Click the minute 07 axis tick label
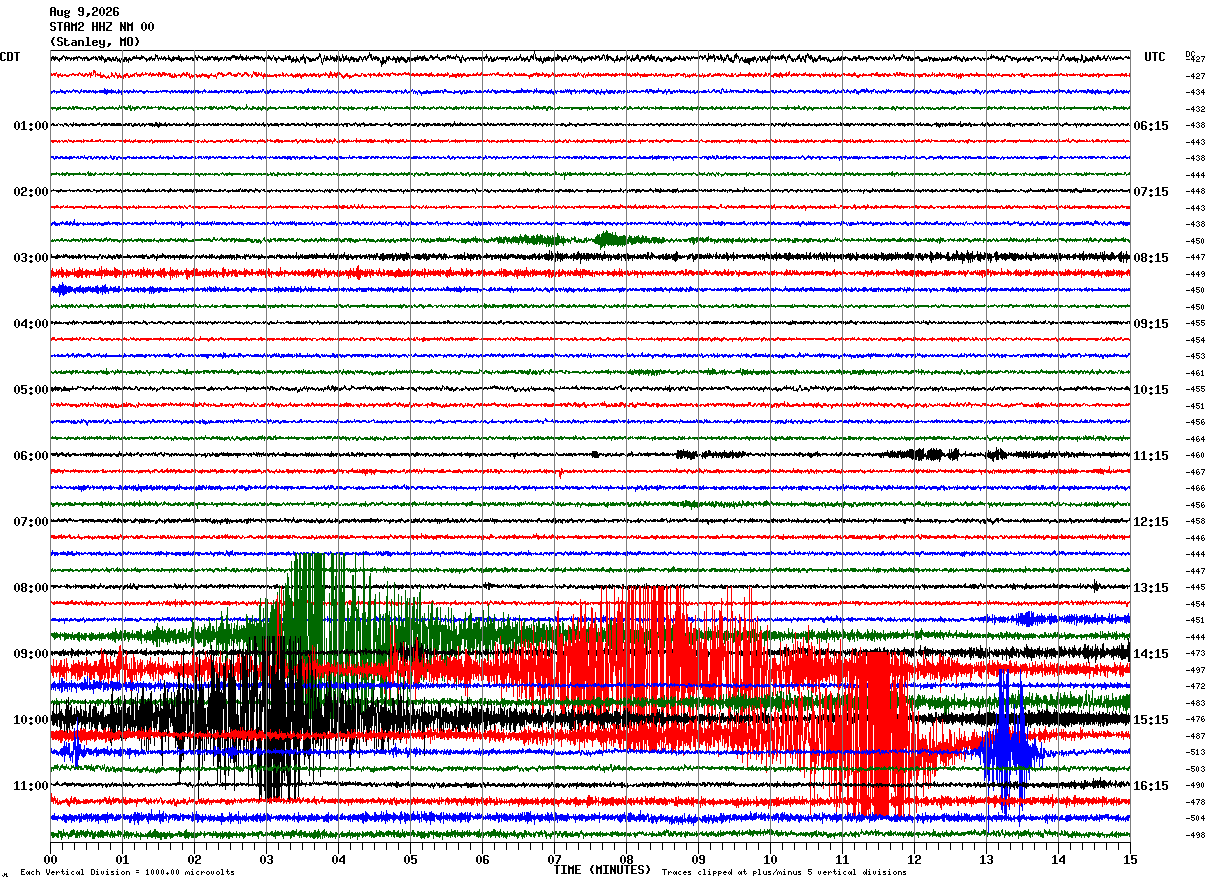This screenshot has height=886, width=1210. (x=554, y=859)
